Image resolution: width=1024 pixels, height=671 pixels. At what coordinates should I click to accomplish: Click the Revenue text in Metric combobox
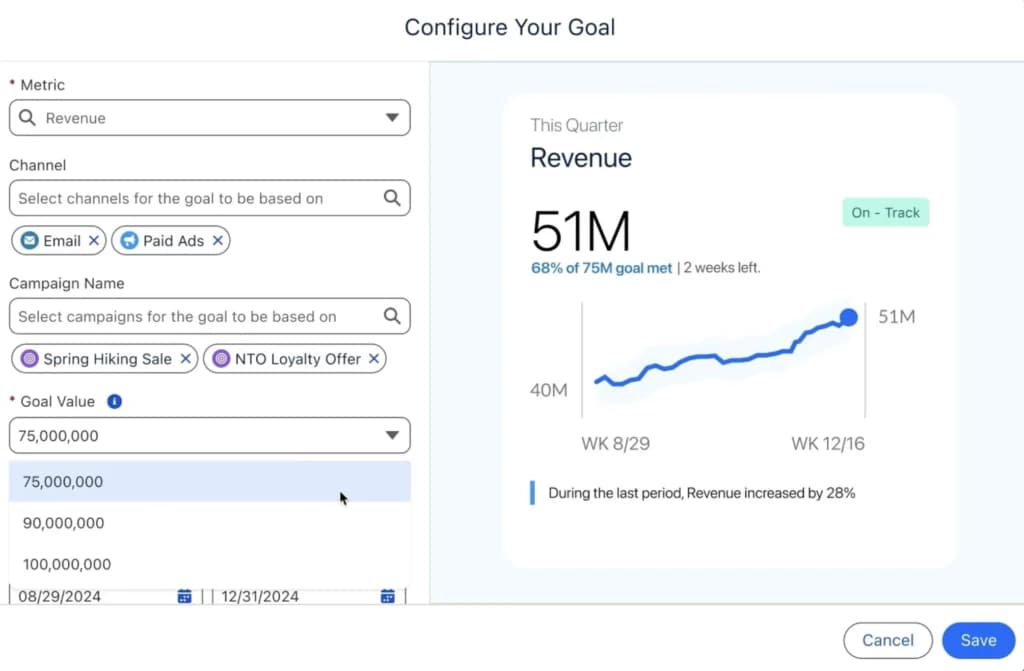76,118
